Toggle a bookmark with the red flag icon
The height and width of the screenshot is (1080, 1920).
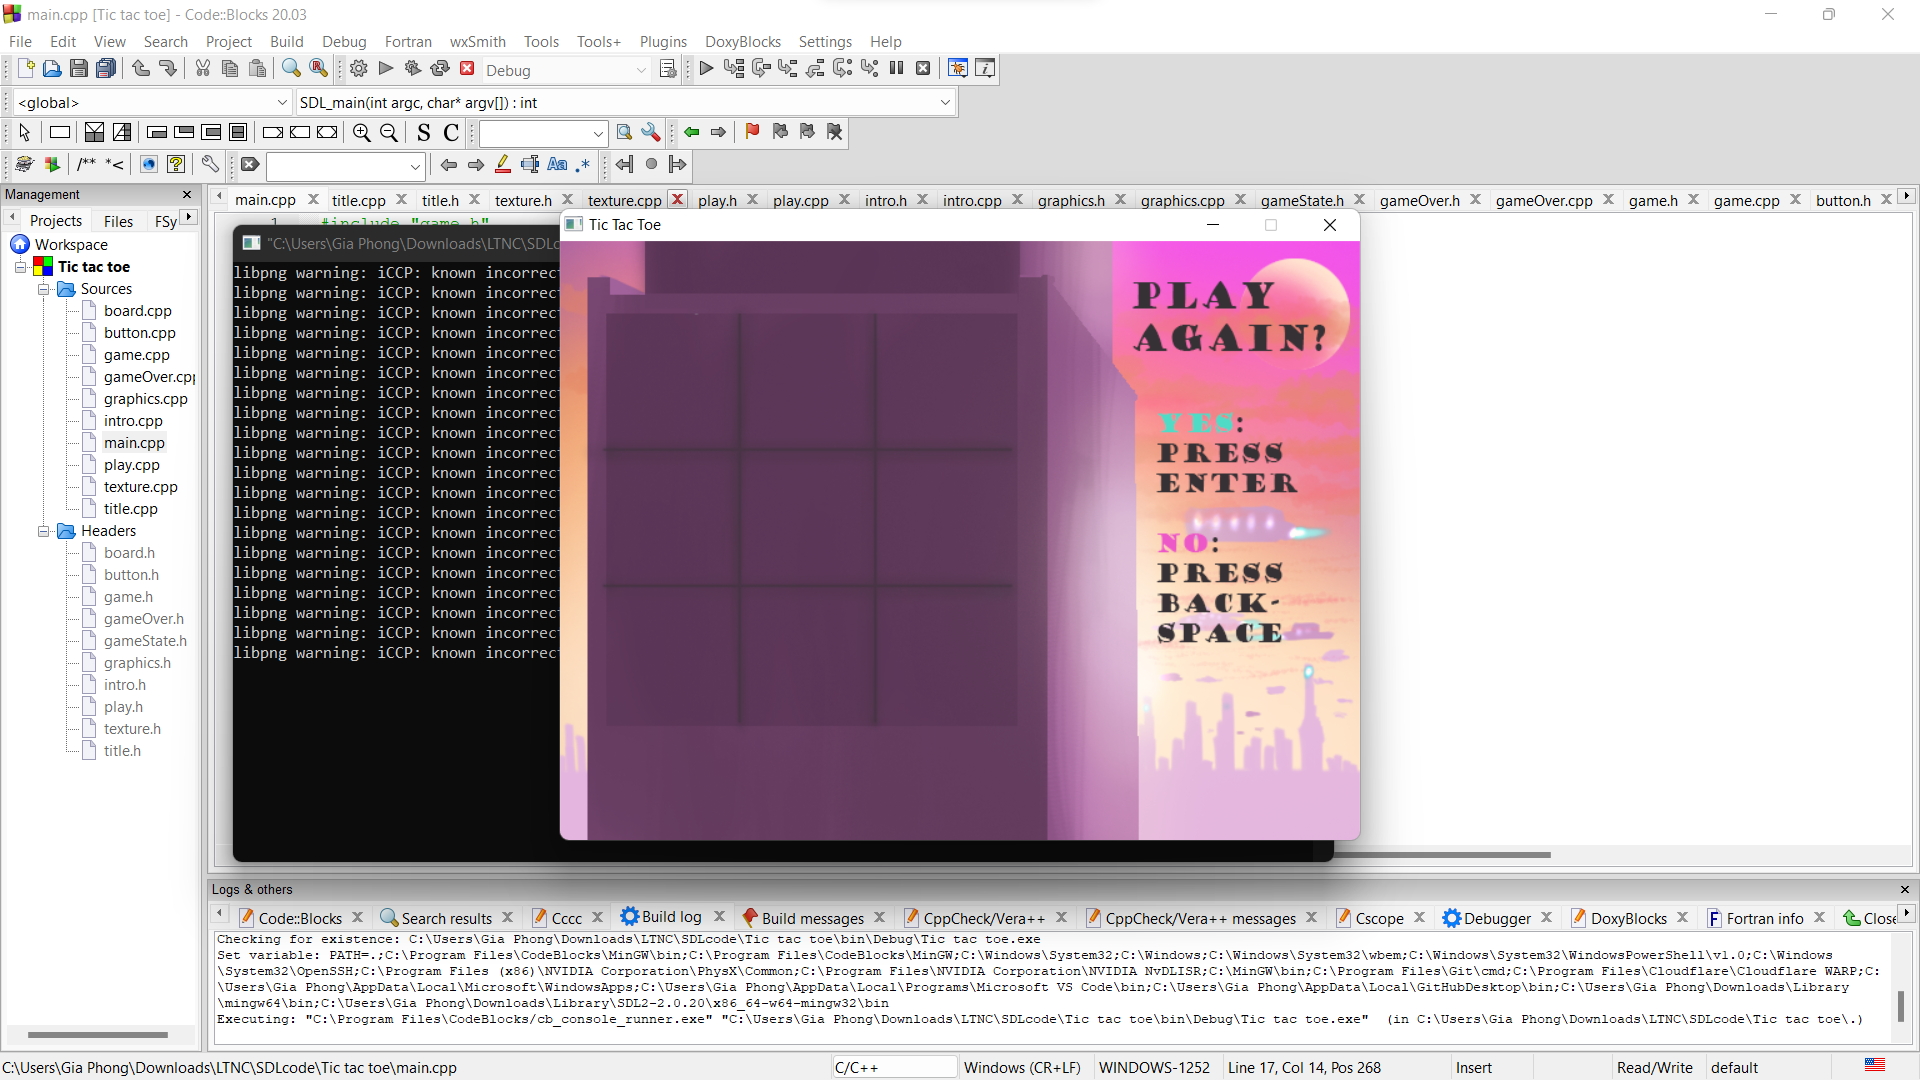coord(752,131)
